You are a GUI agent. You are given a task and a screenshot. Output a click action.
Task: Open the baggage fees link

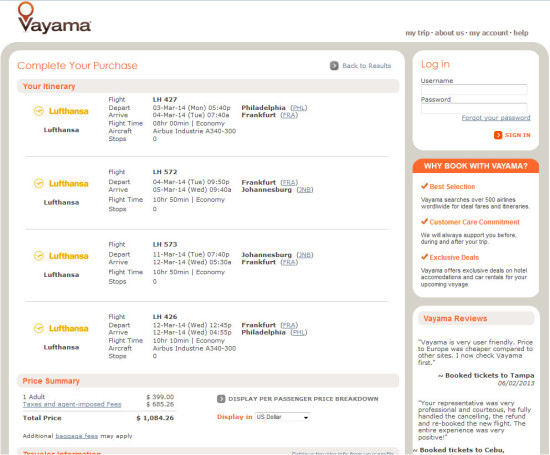click(x=77, y=436)
